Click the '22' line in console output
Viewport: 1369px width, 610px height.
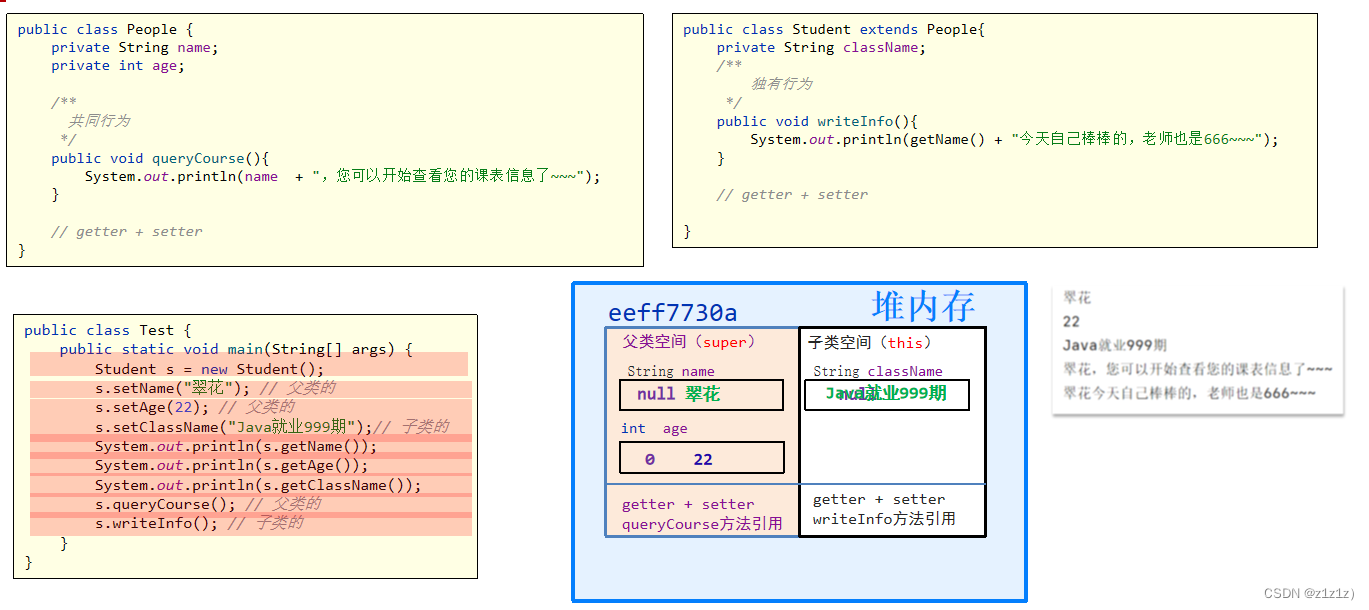tap(1071, 321)
